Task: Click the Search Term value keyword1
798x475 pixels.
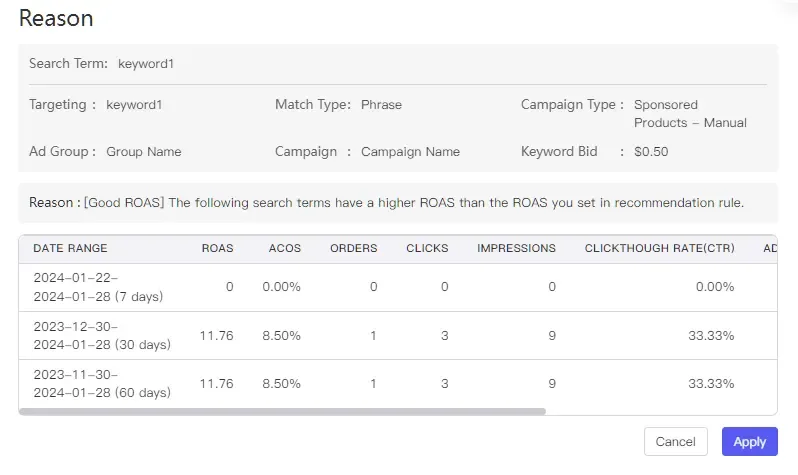Action: 146,64
